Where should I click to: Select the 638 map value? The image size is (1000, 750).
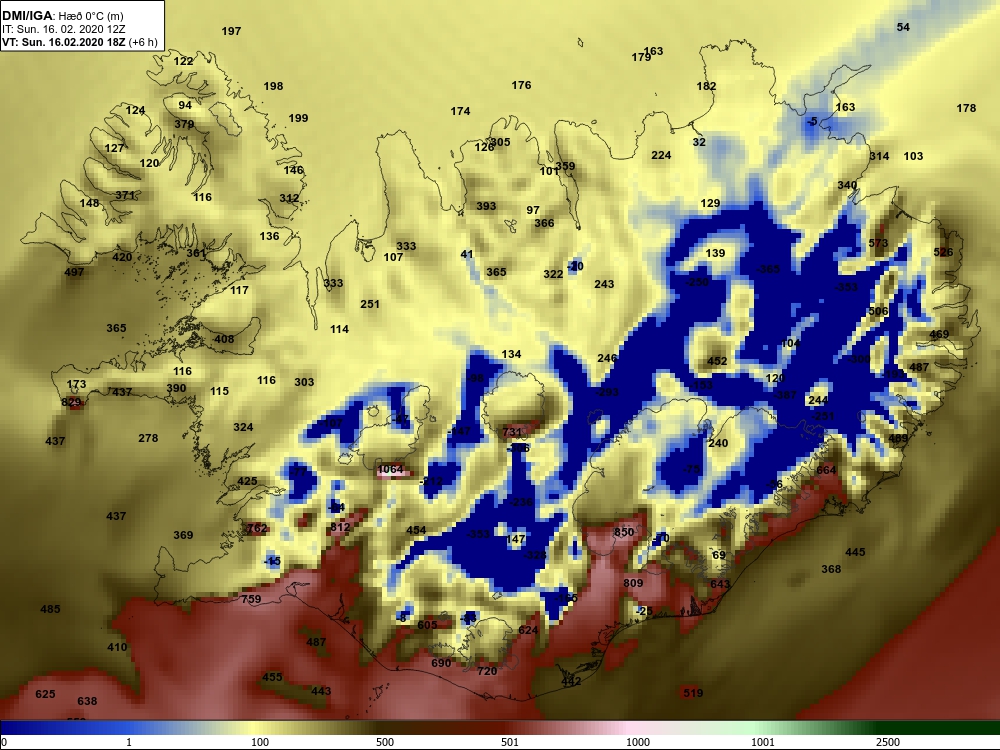coord(87,702)
